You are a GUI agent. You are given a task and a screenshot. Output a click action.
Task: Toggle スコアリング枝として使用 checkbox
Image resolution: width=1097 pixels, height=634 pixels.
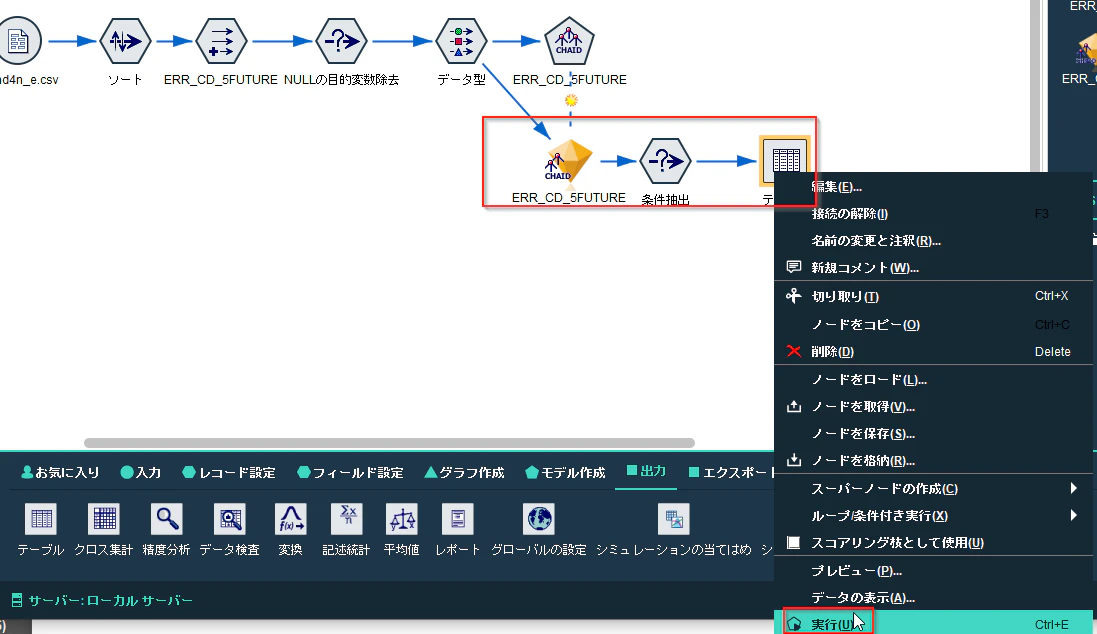tap(793, 542)
